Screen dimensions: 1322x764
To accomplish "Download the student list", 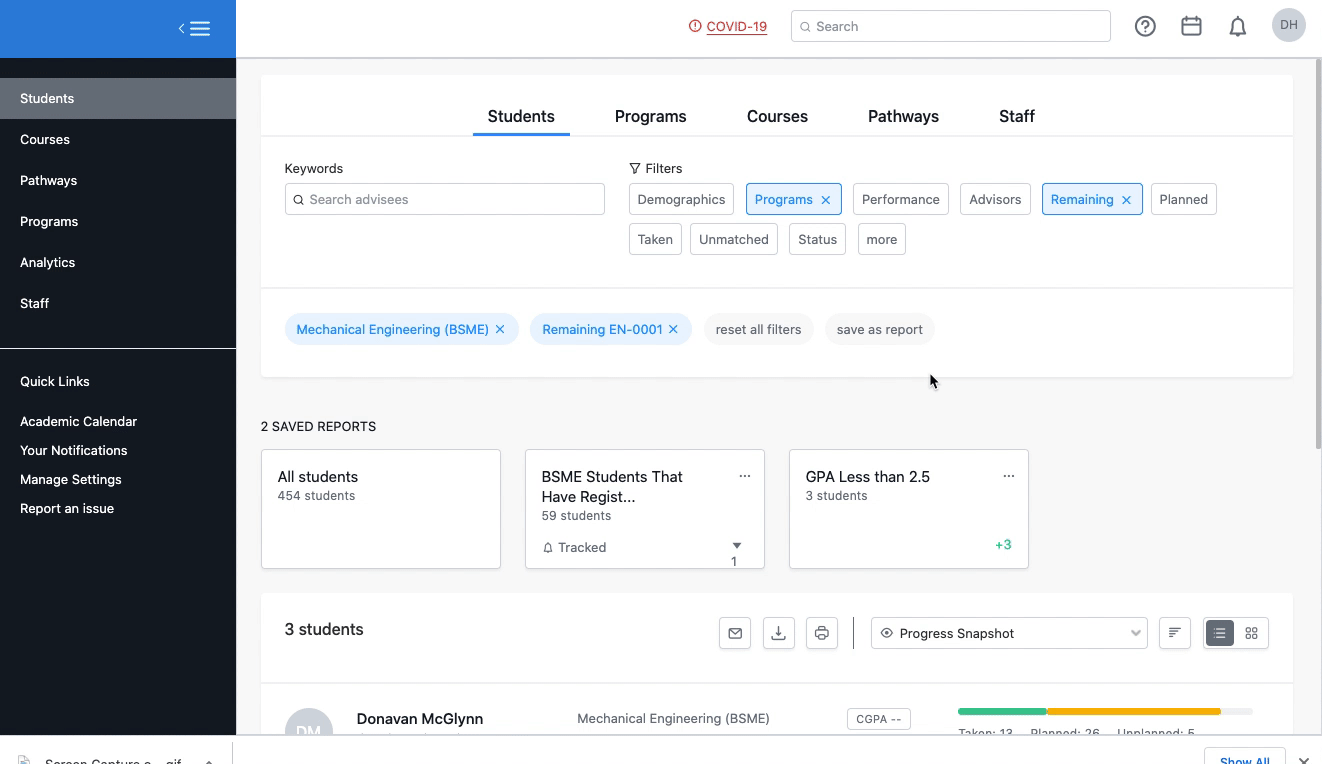I will [x=778, y=633].
